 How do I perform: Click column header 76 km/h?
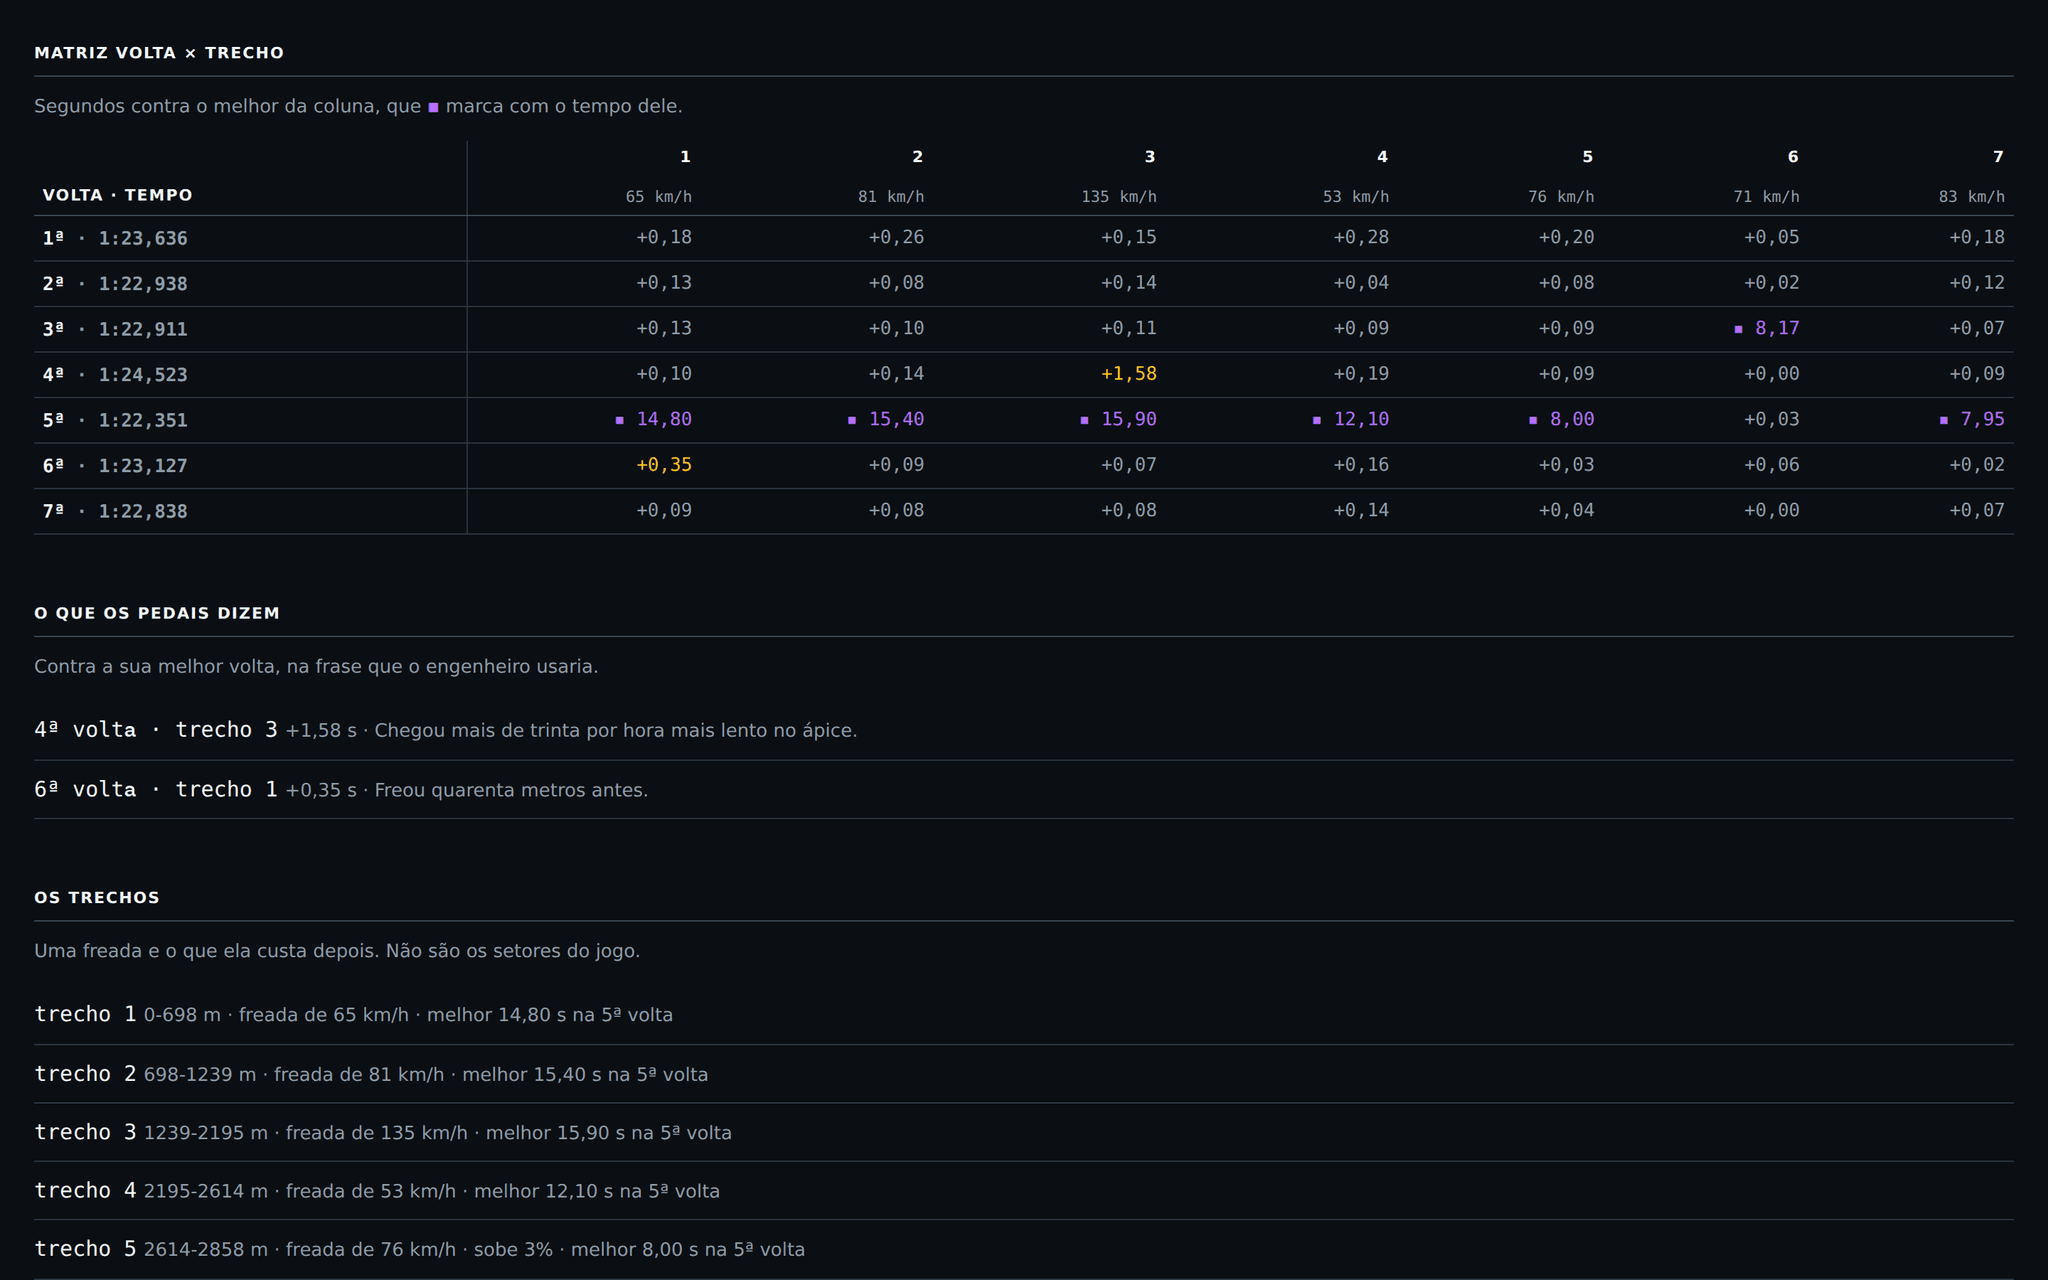pos(1561,197)
